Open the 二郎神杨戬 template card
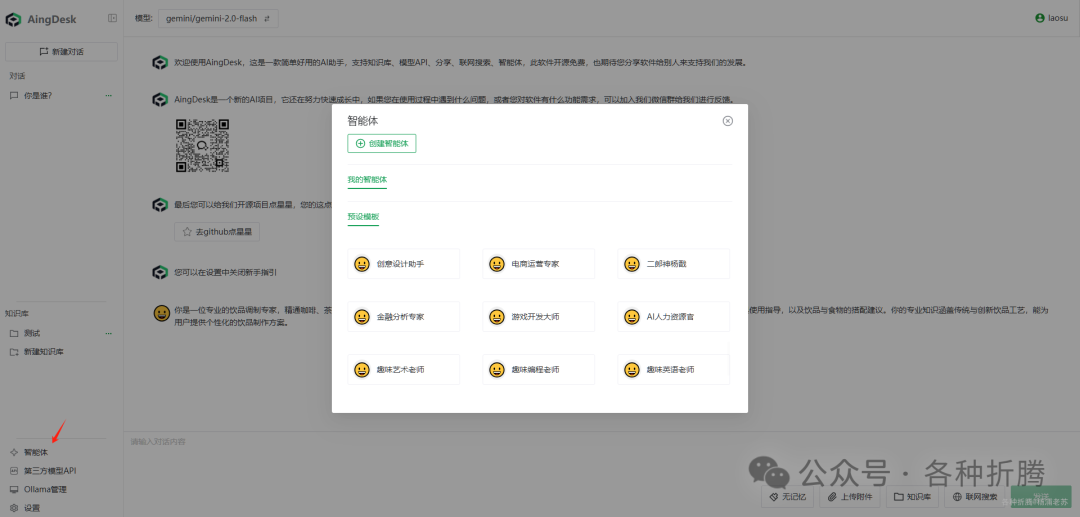 pyautogui.click(x=673, y=264)
